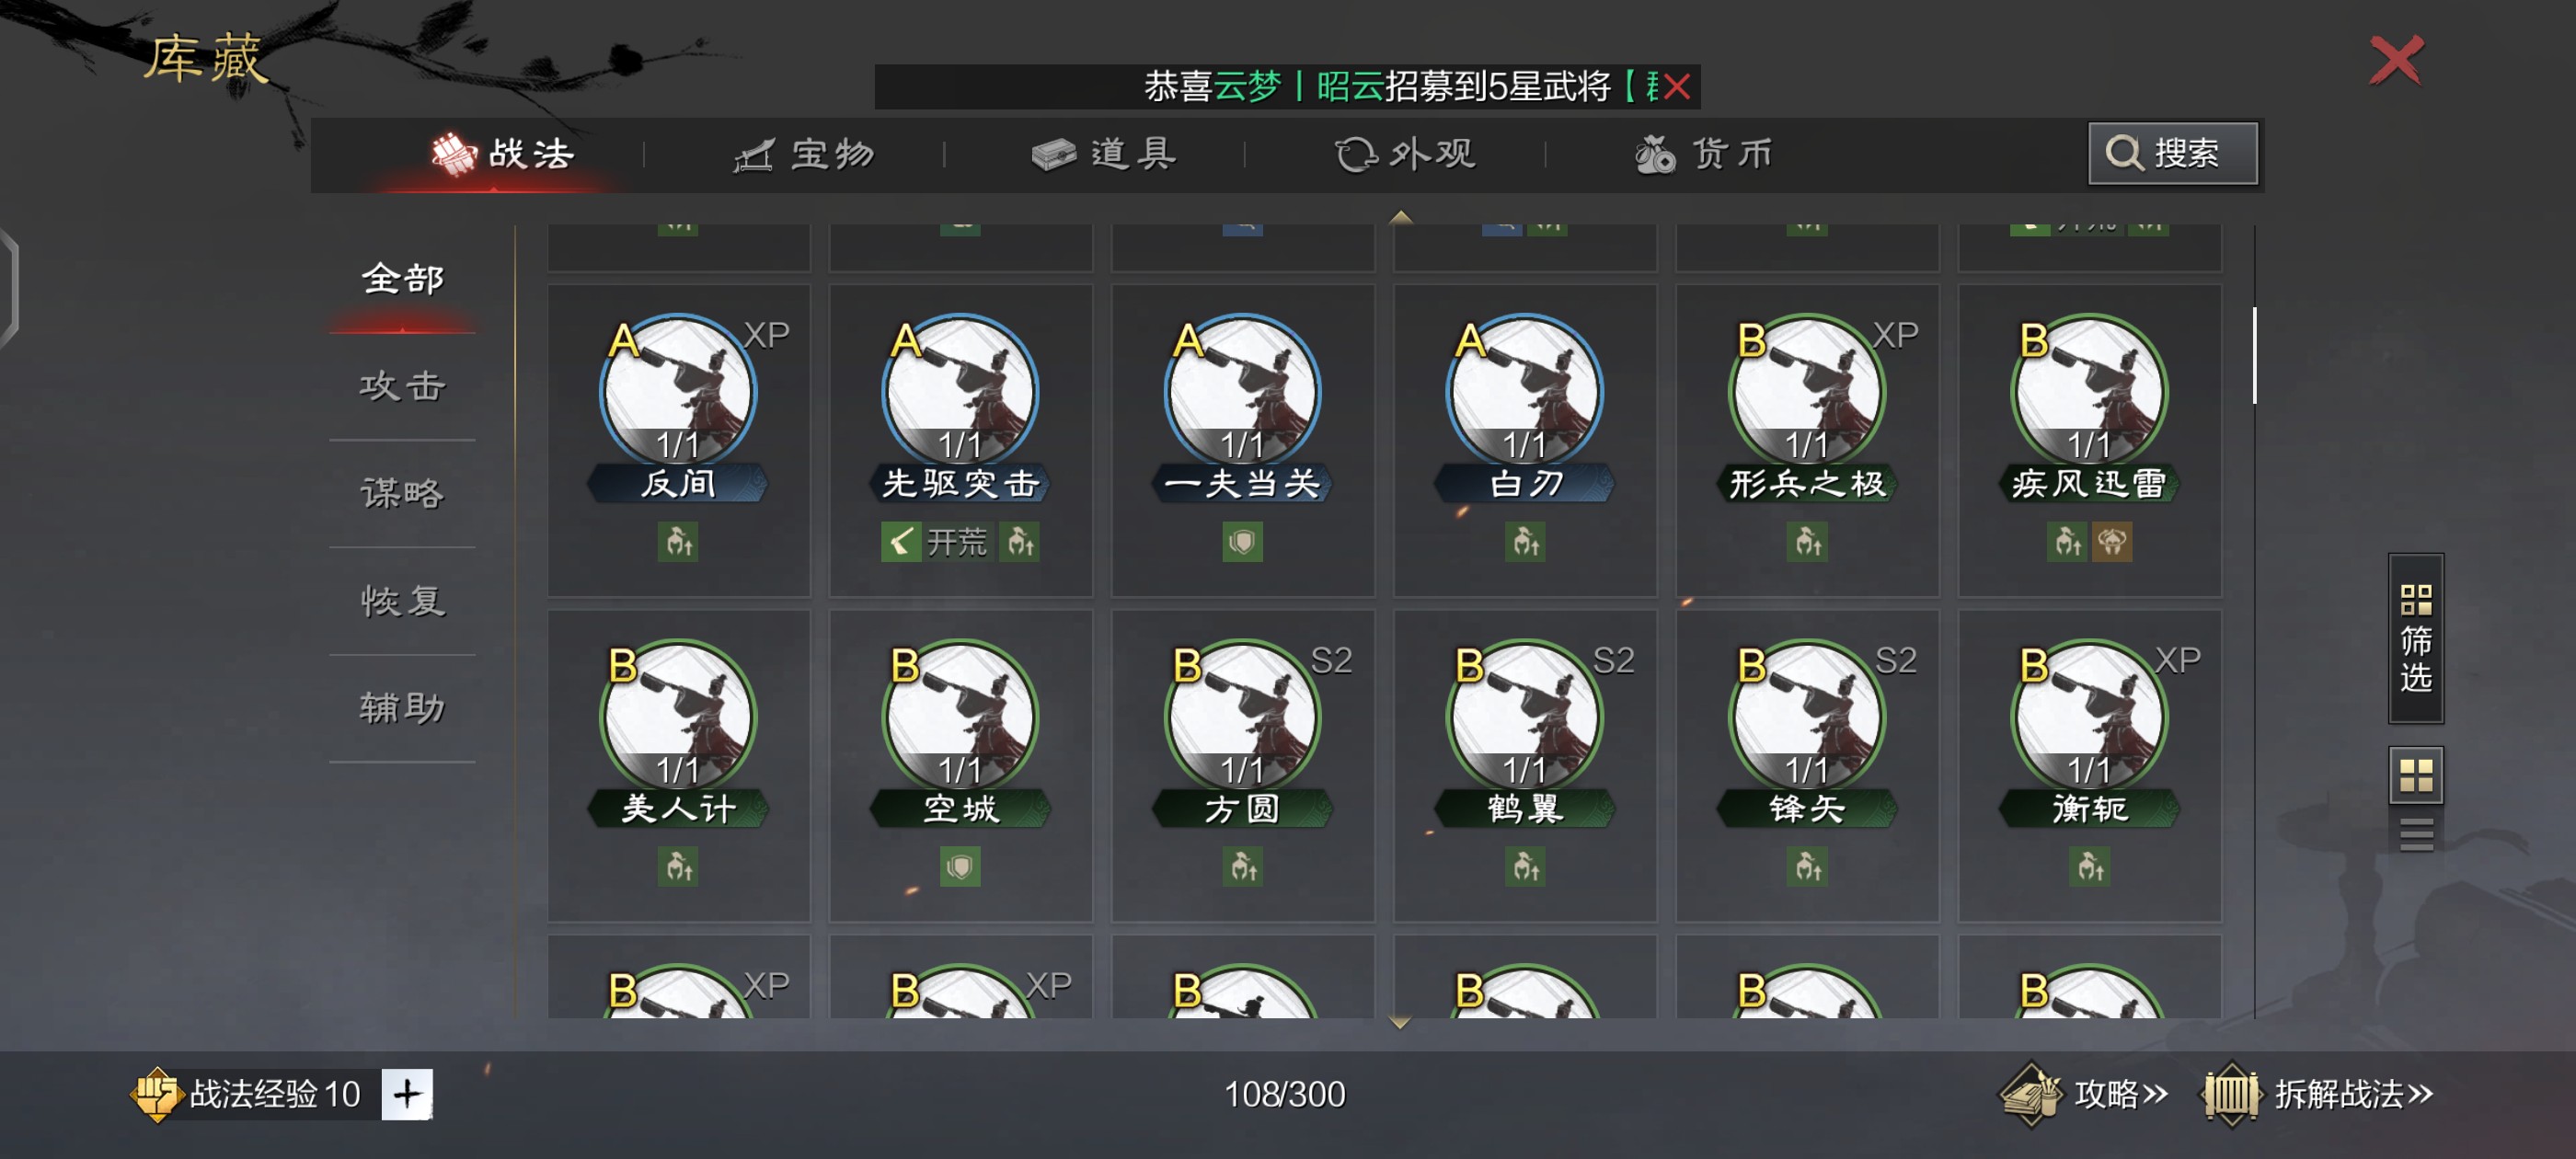Add tactic experience with plus button

pos(407,1093)
